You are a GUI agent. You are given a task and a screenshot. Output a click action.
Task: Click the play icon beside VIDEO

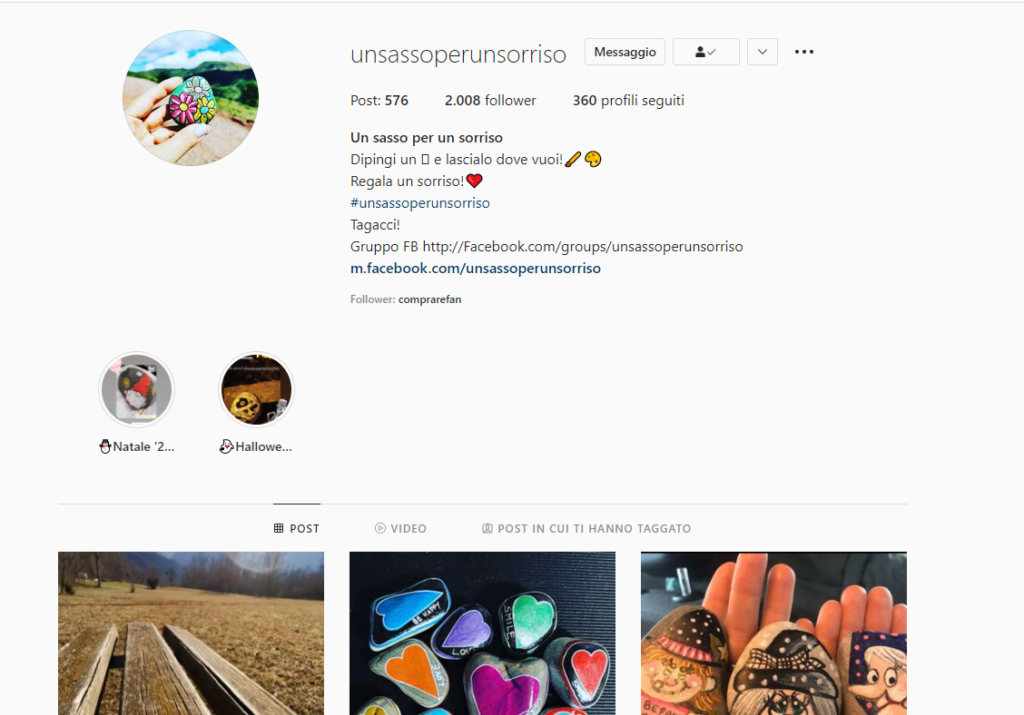(x=380, y=528)
